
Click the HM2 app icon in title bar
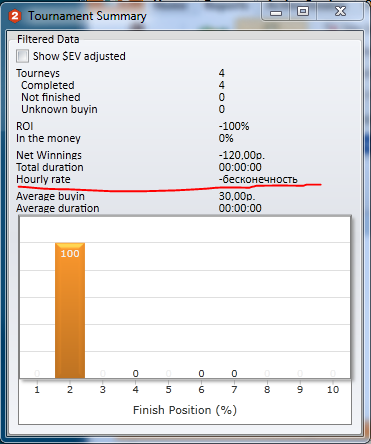coord(15,16)
